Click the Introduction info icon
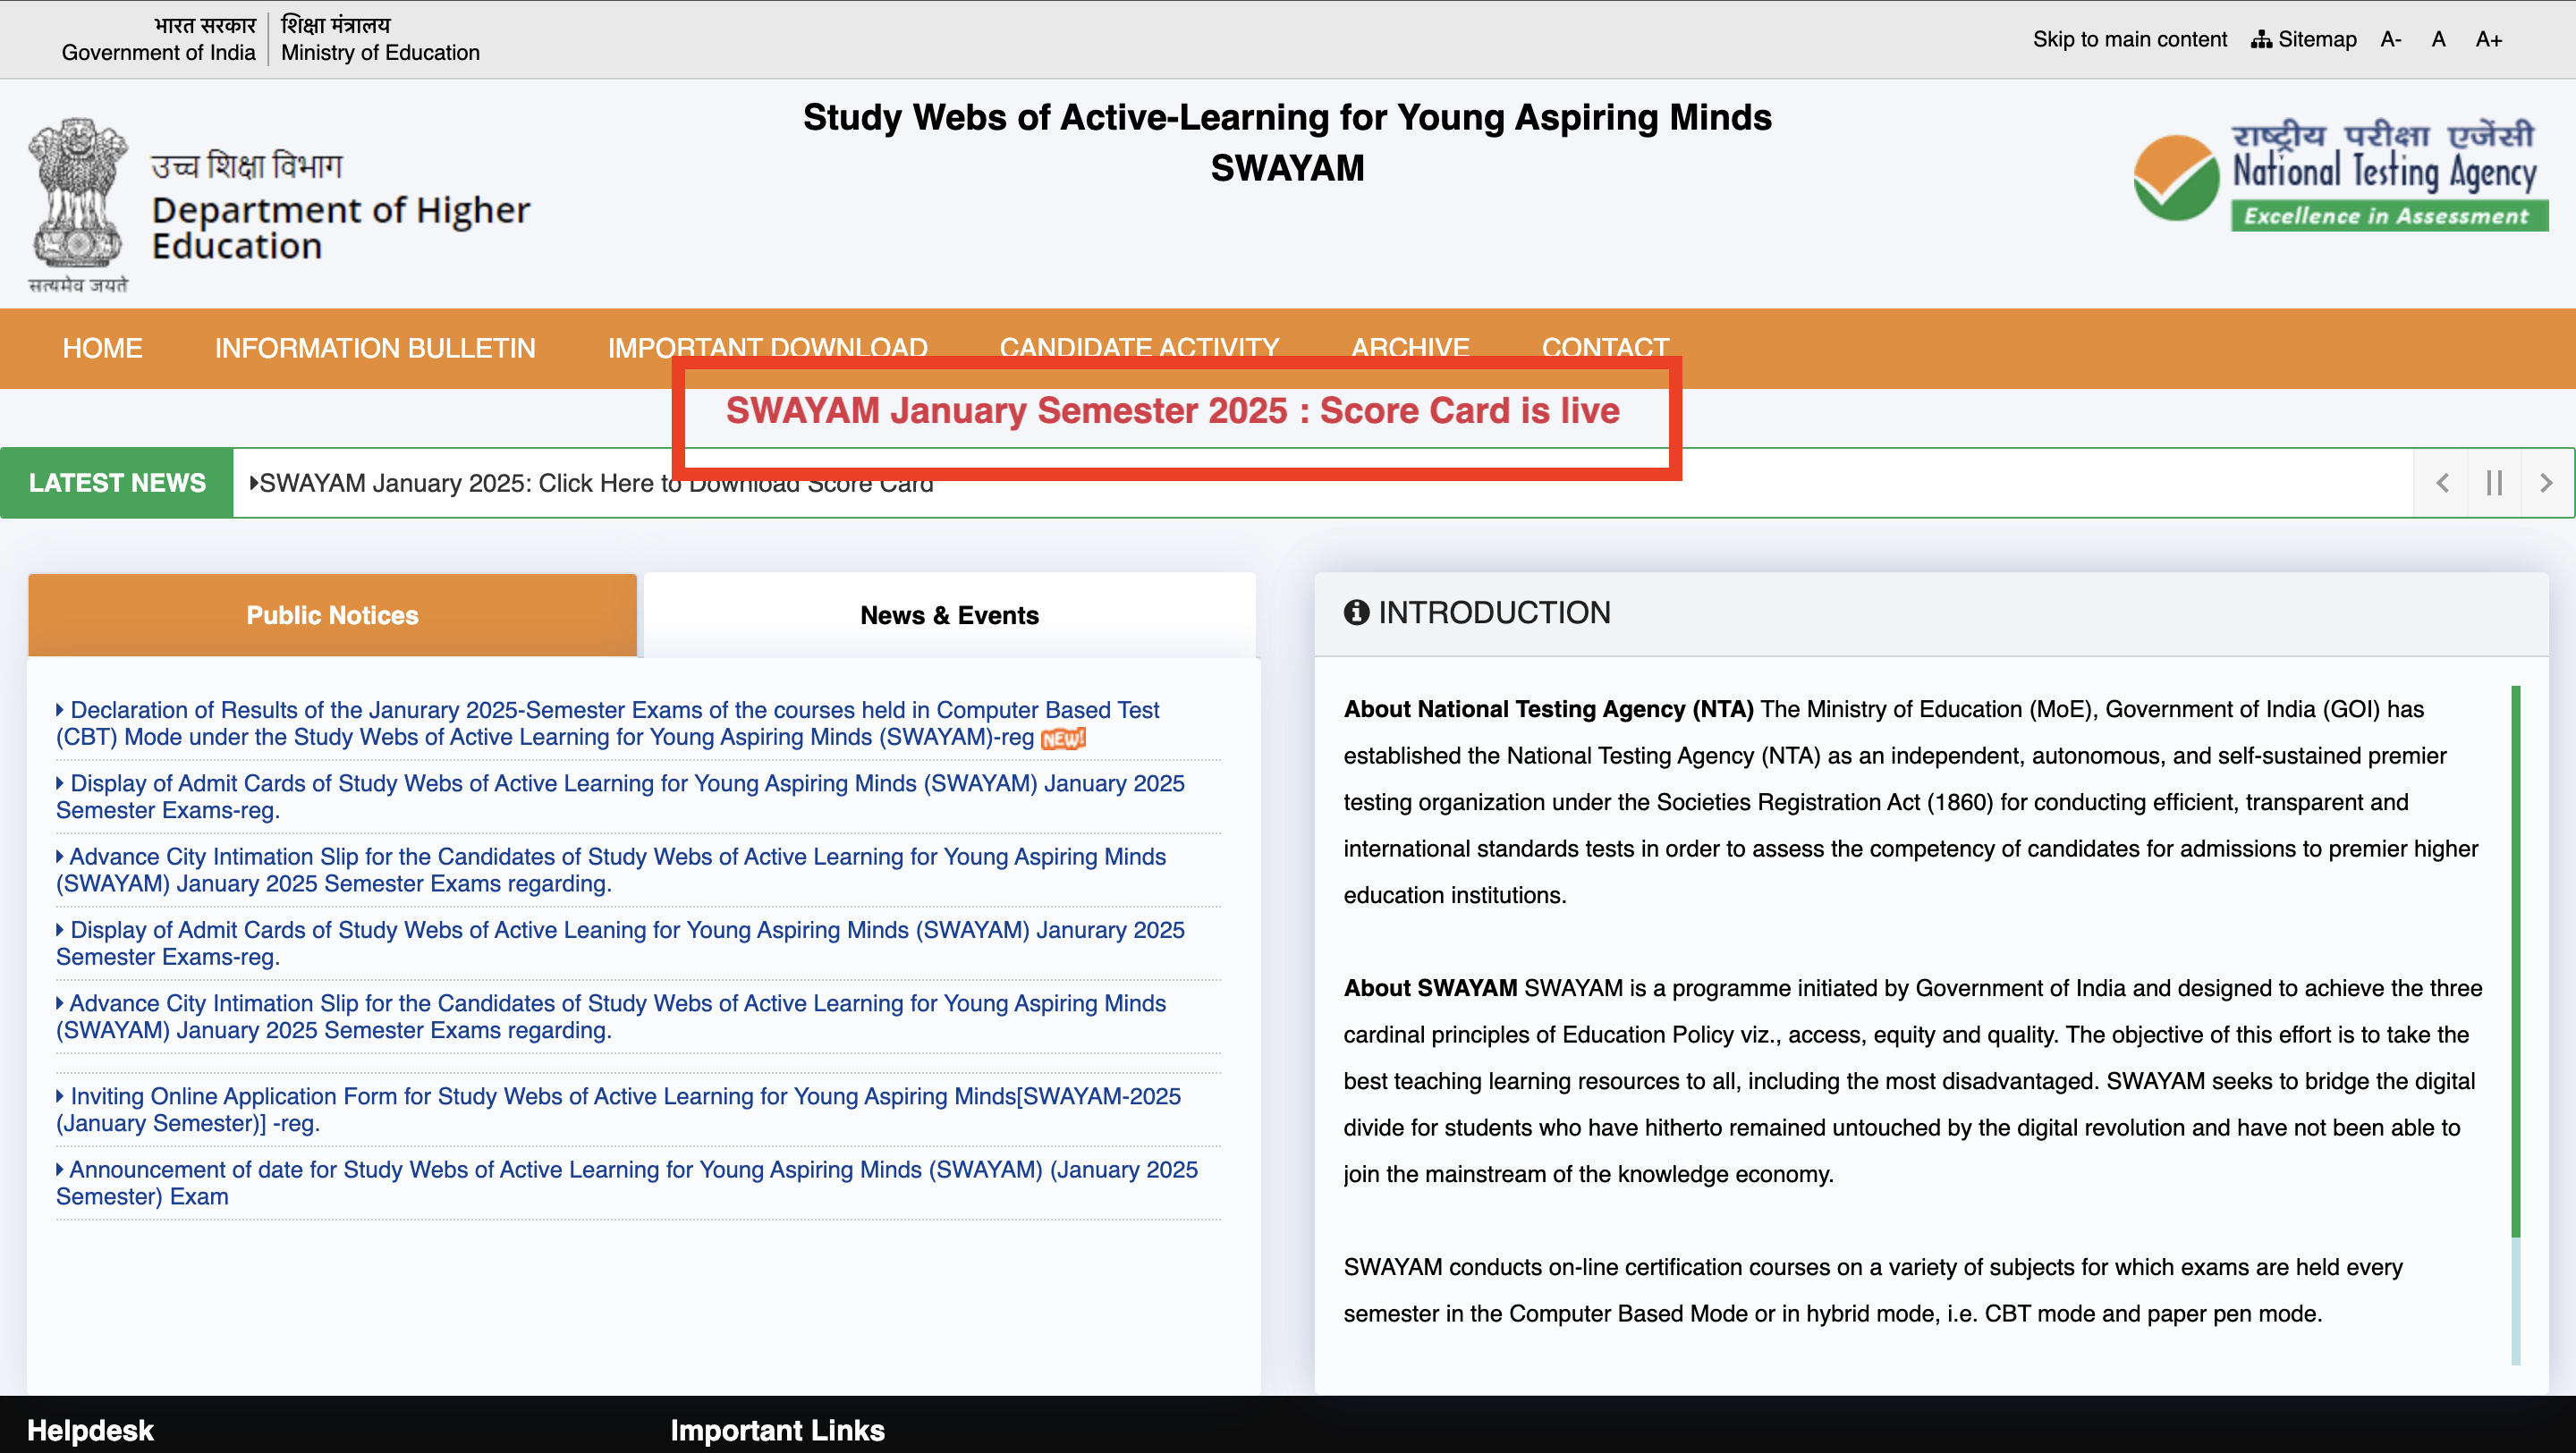Screen dimensions: 2576x1453 click(x=1356, y=612)
